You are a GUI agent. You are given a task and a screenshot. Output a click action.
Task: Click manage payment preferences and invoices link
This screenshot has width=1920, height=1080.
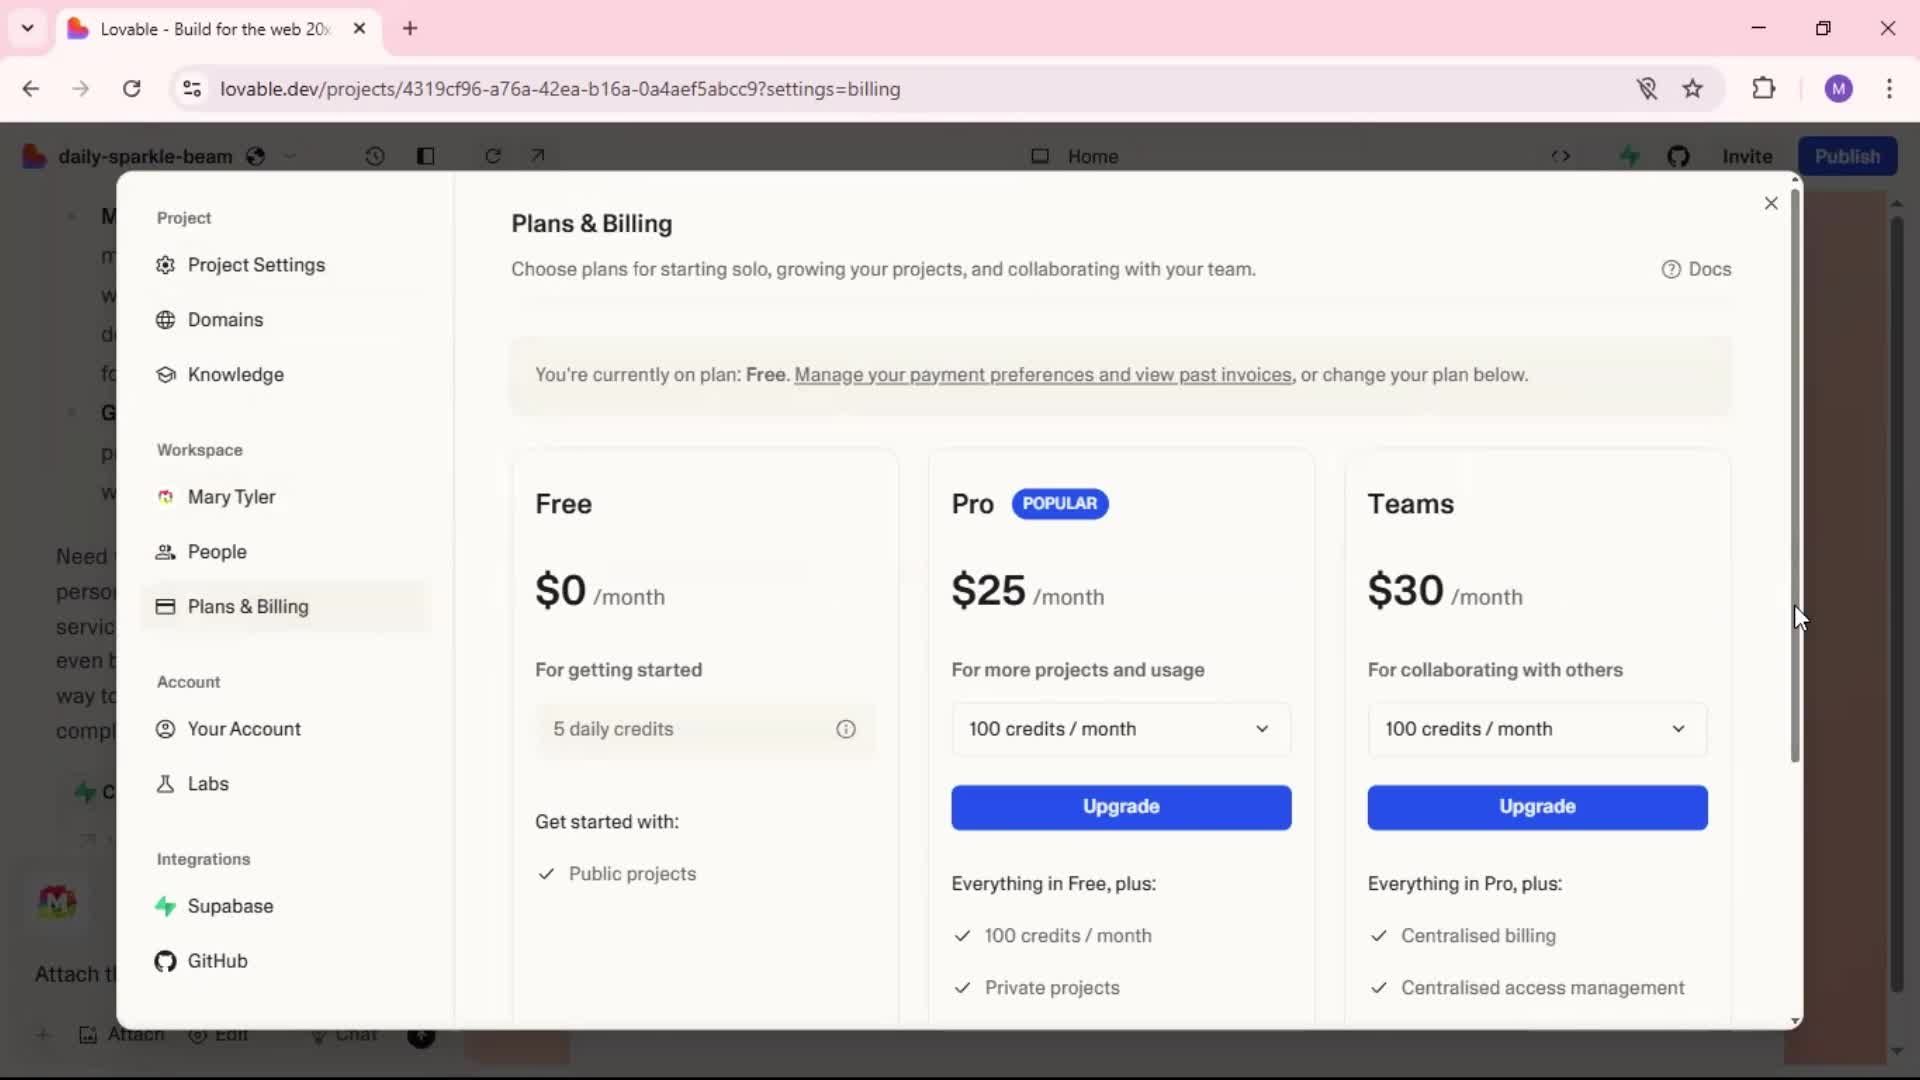[x=1043, y=375]
